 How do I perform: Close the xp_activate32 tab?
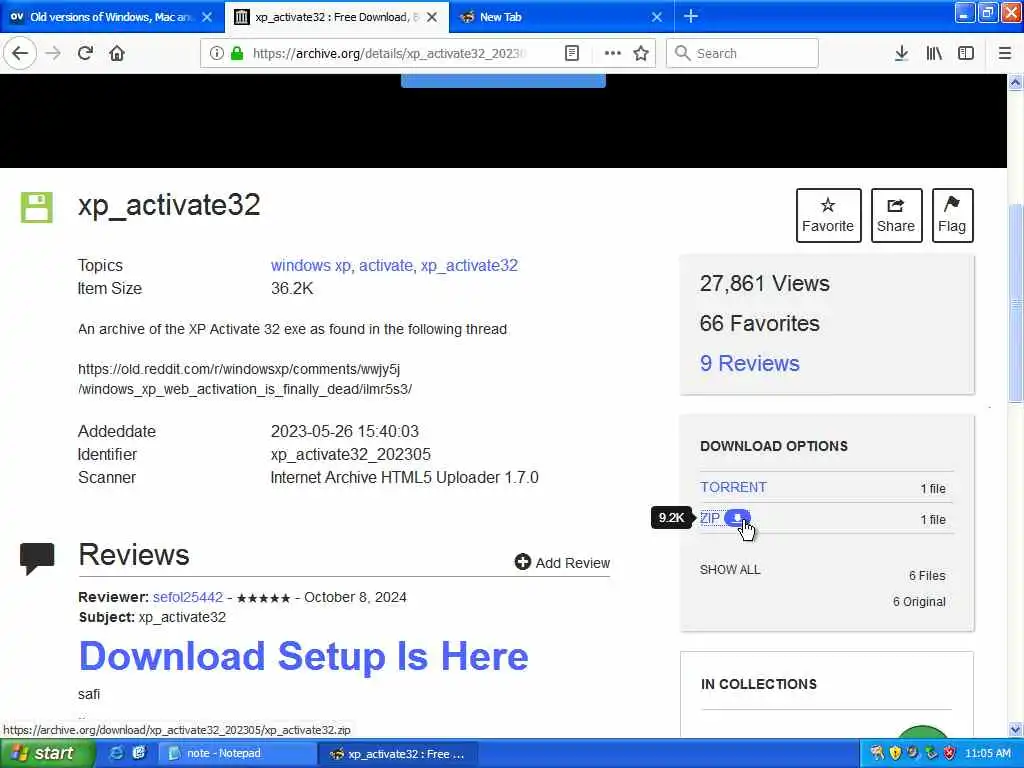click(432, 17)
